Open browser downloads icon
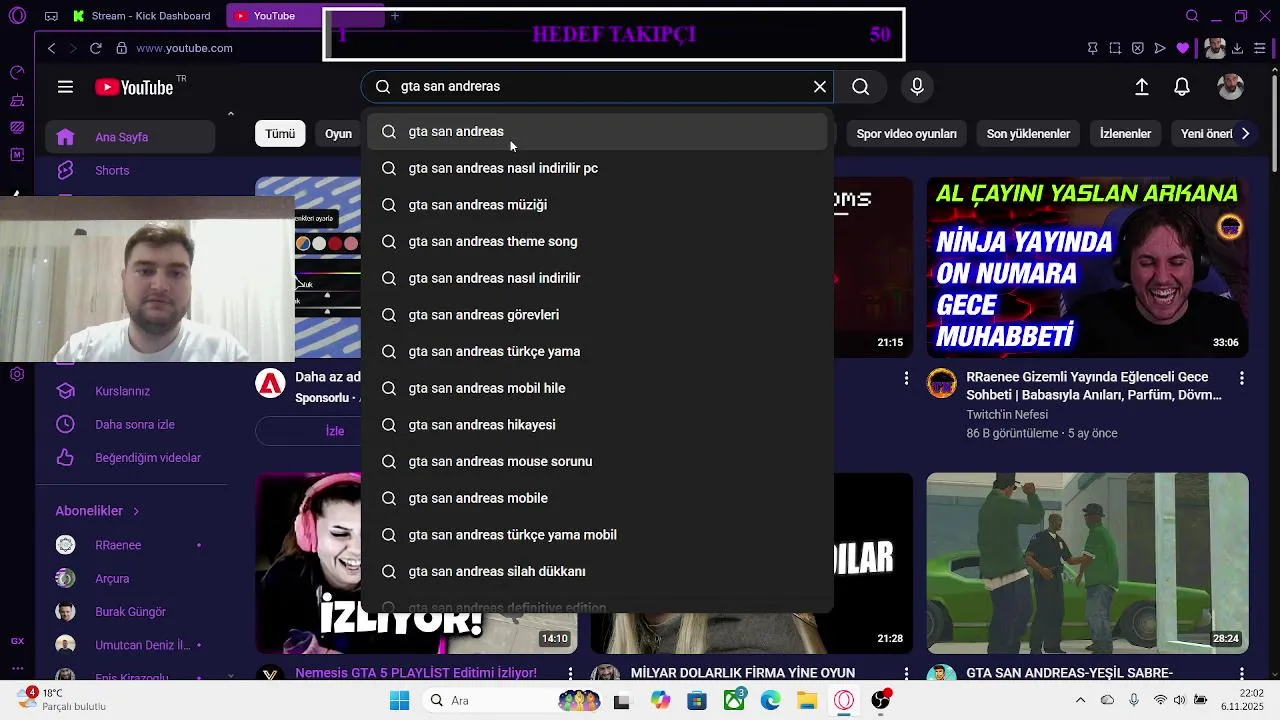Viewport: 1280px width, 720px height. pos(1238,48)
